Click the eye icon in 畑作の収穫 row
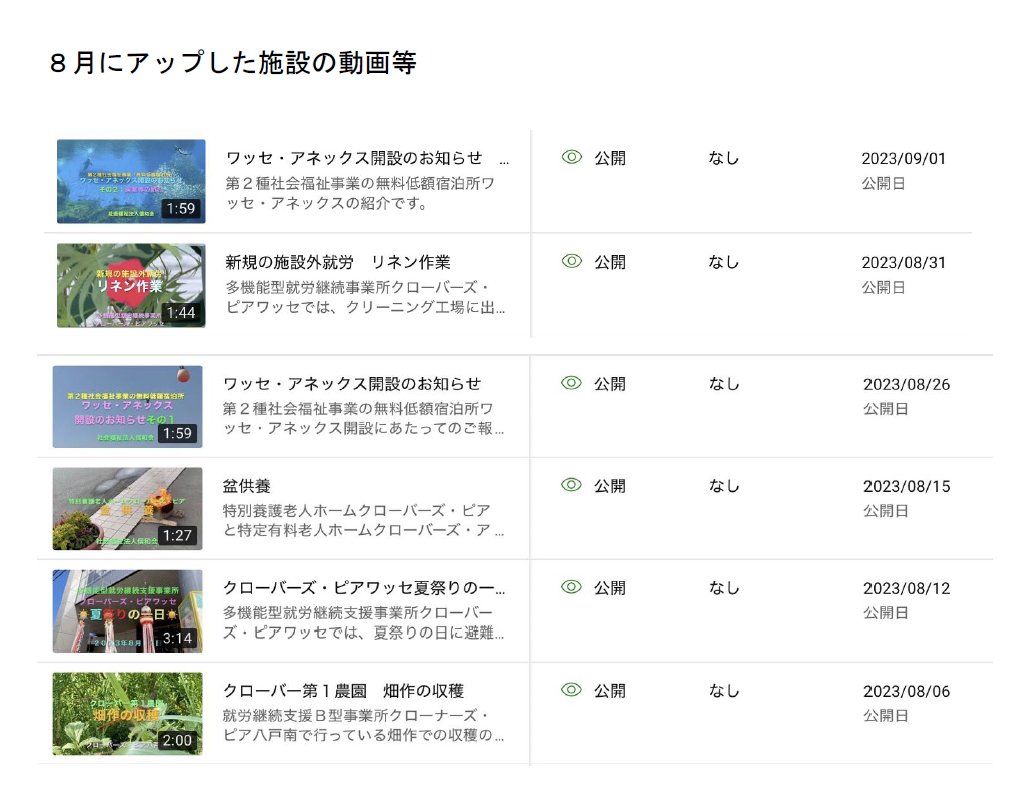 click(x=572, y=690)
